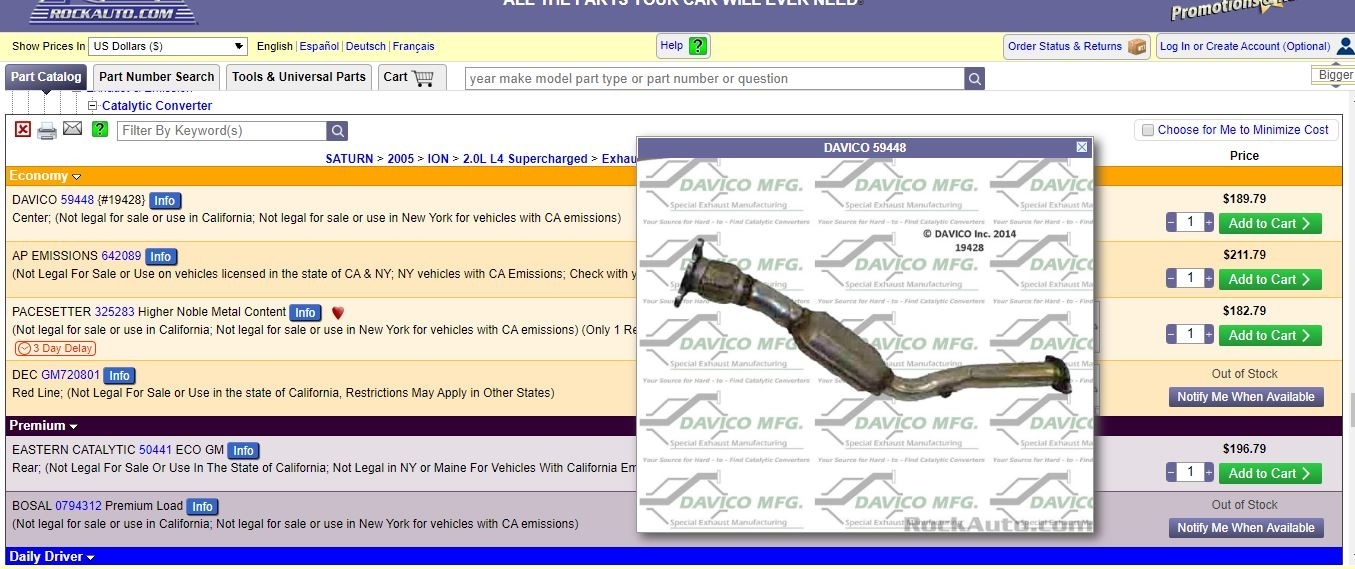Open Info for EASTERN CATALYTIC 50441

[243, 451]
